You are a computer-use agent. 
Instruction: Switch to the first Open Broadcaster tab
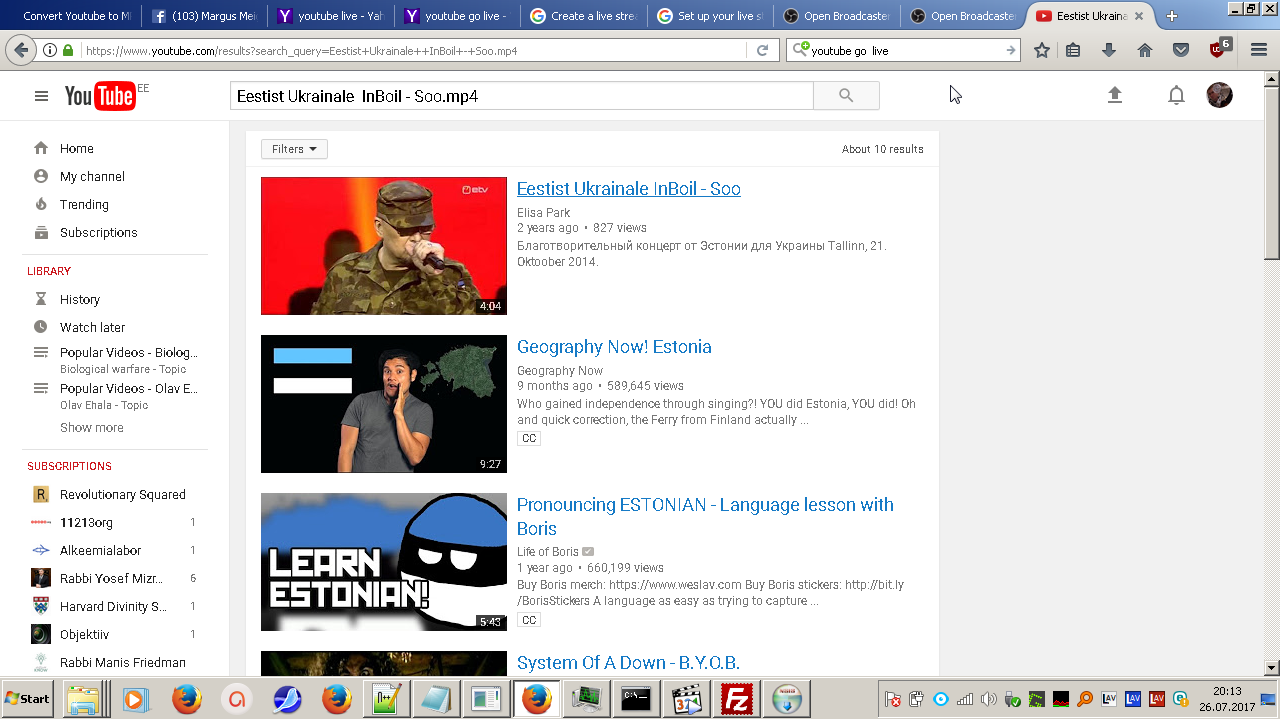837,16
